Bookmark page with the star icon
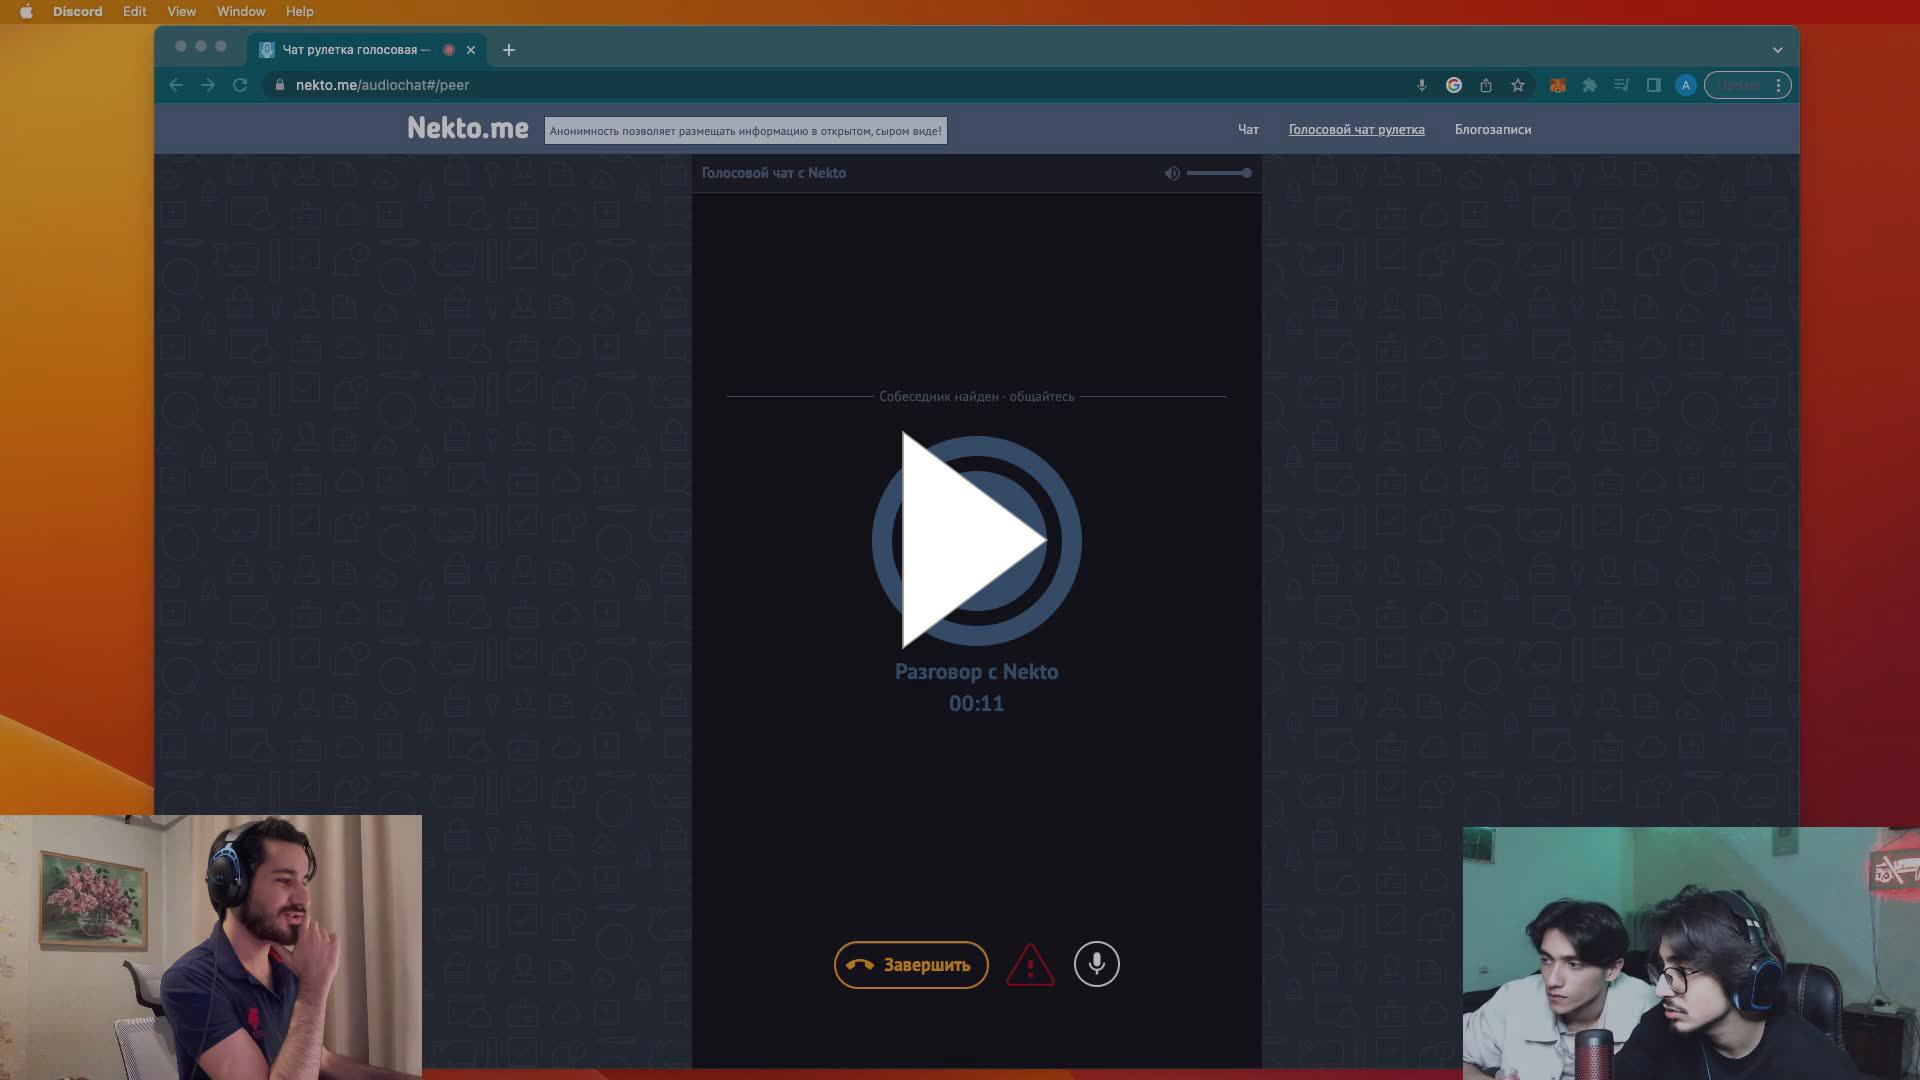 pyautogui.click(x=1518, y=86)
